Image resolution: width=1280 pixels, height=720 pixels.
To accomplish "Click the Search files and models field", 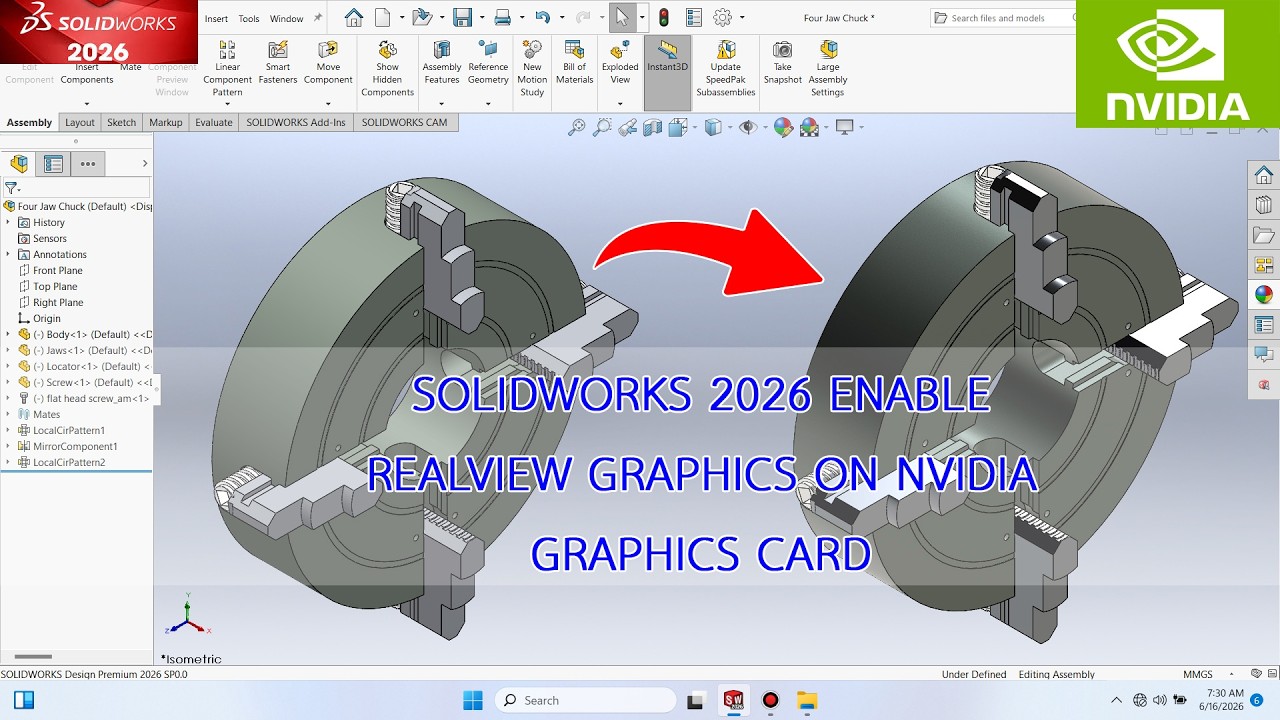I will point(1002,18).
